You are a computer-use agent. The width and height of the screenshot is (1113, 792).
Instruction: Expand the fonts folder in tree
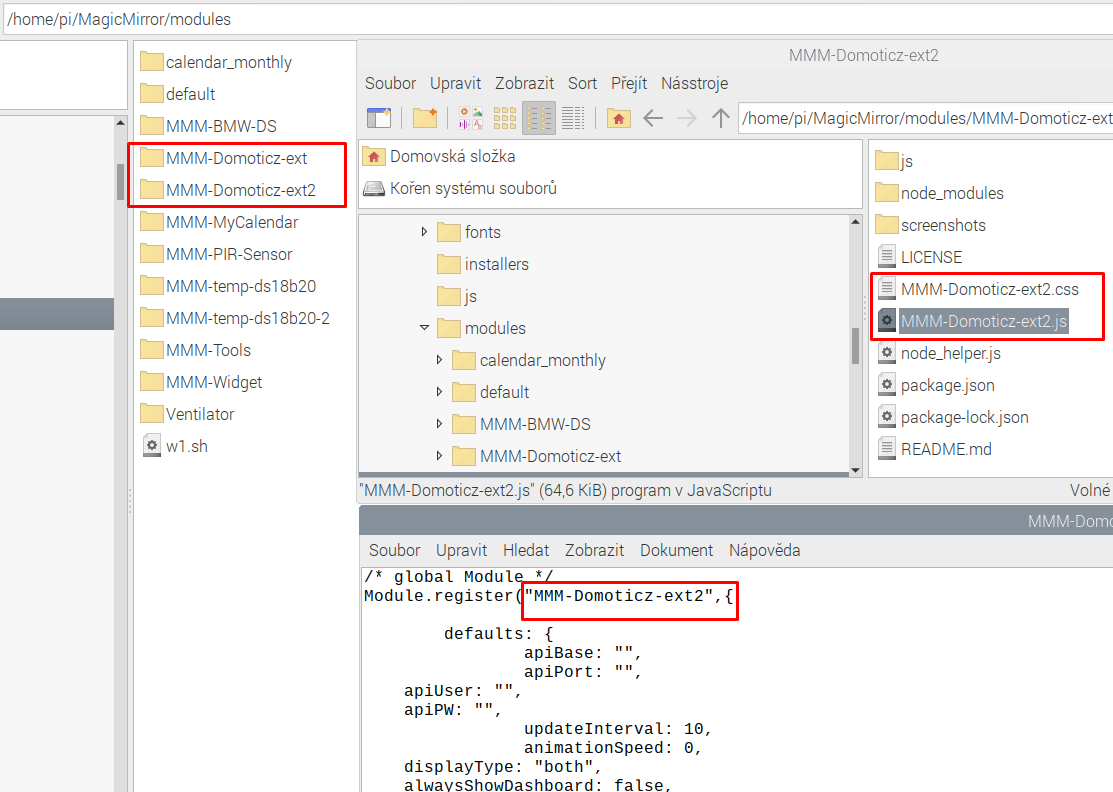click(424, 232)
